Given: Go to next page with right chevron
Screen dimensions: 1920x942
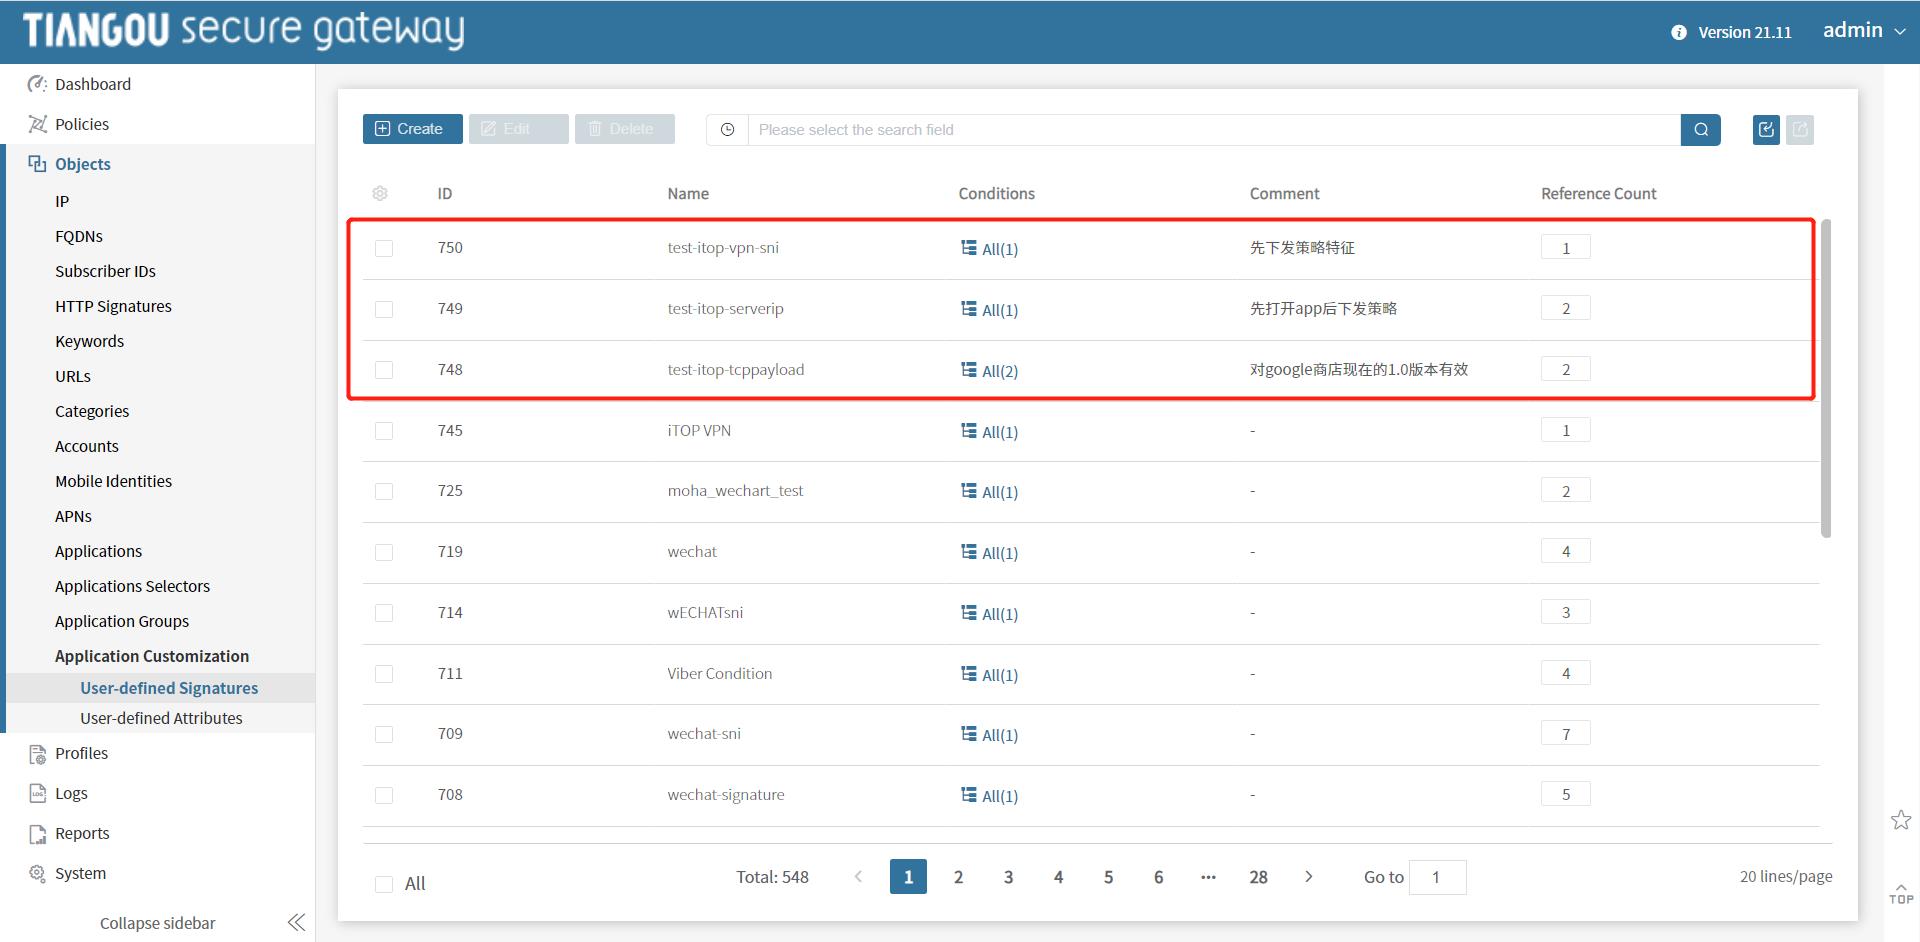Looking at the screenshot, I should point(1308,877).
